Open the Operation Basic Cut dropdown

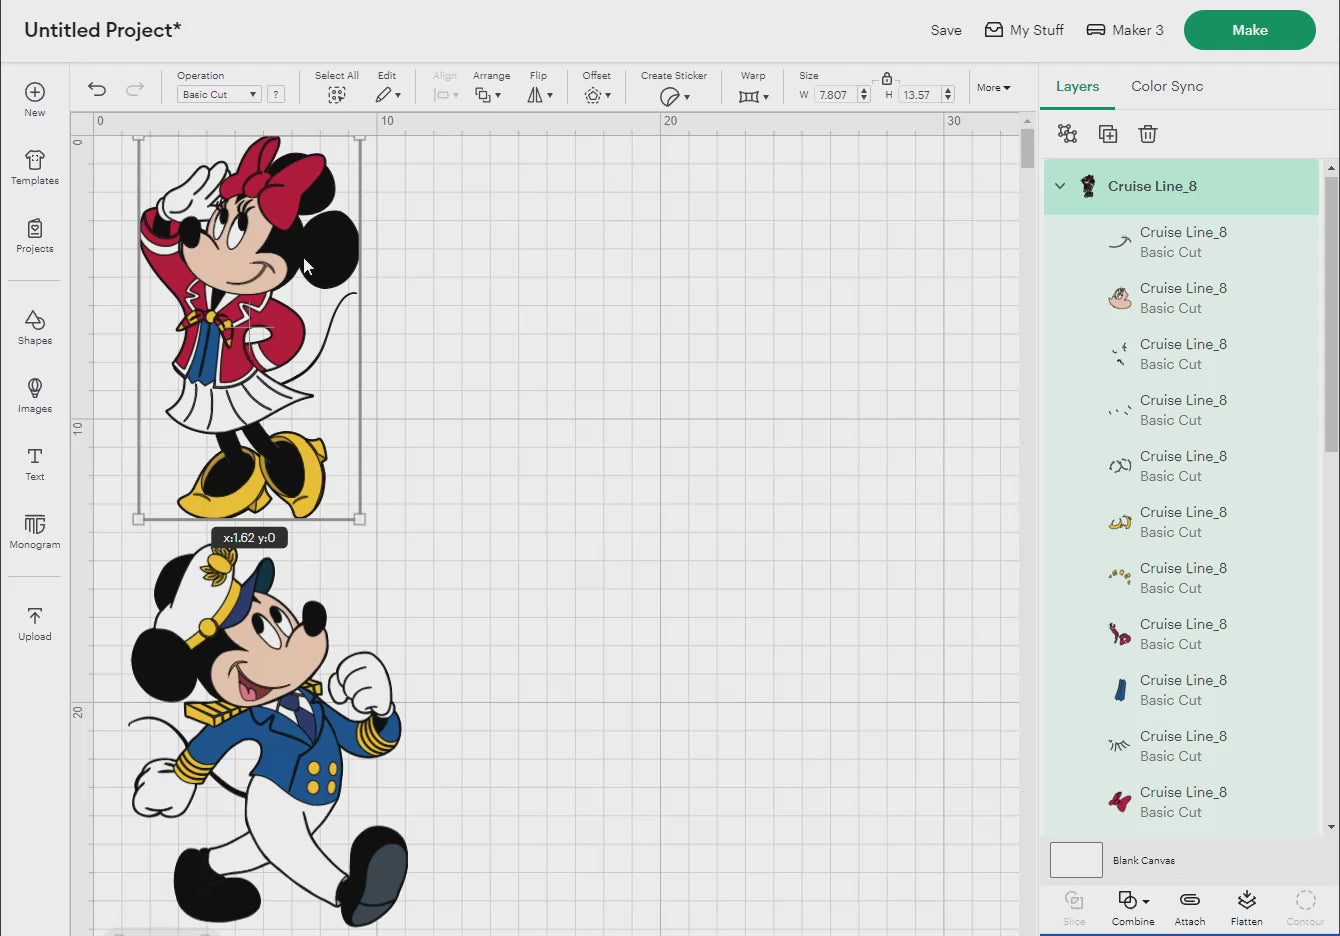click(219, 94)
